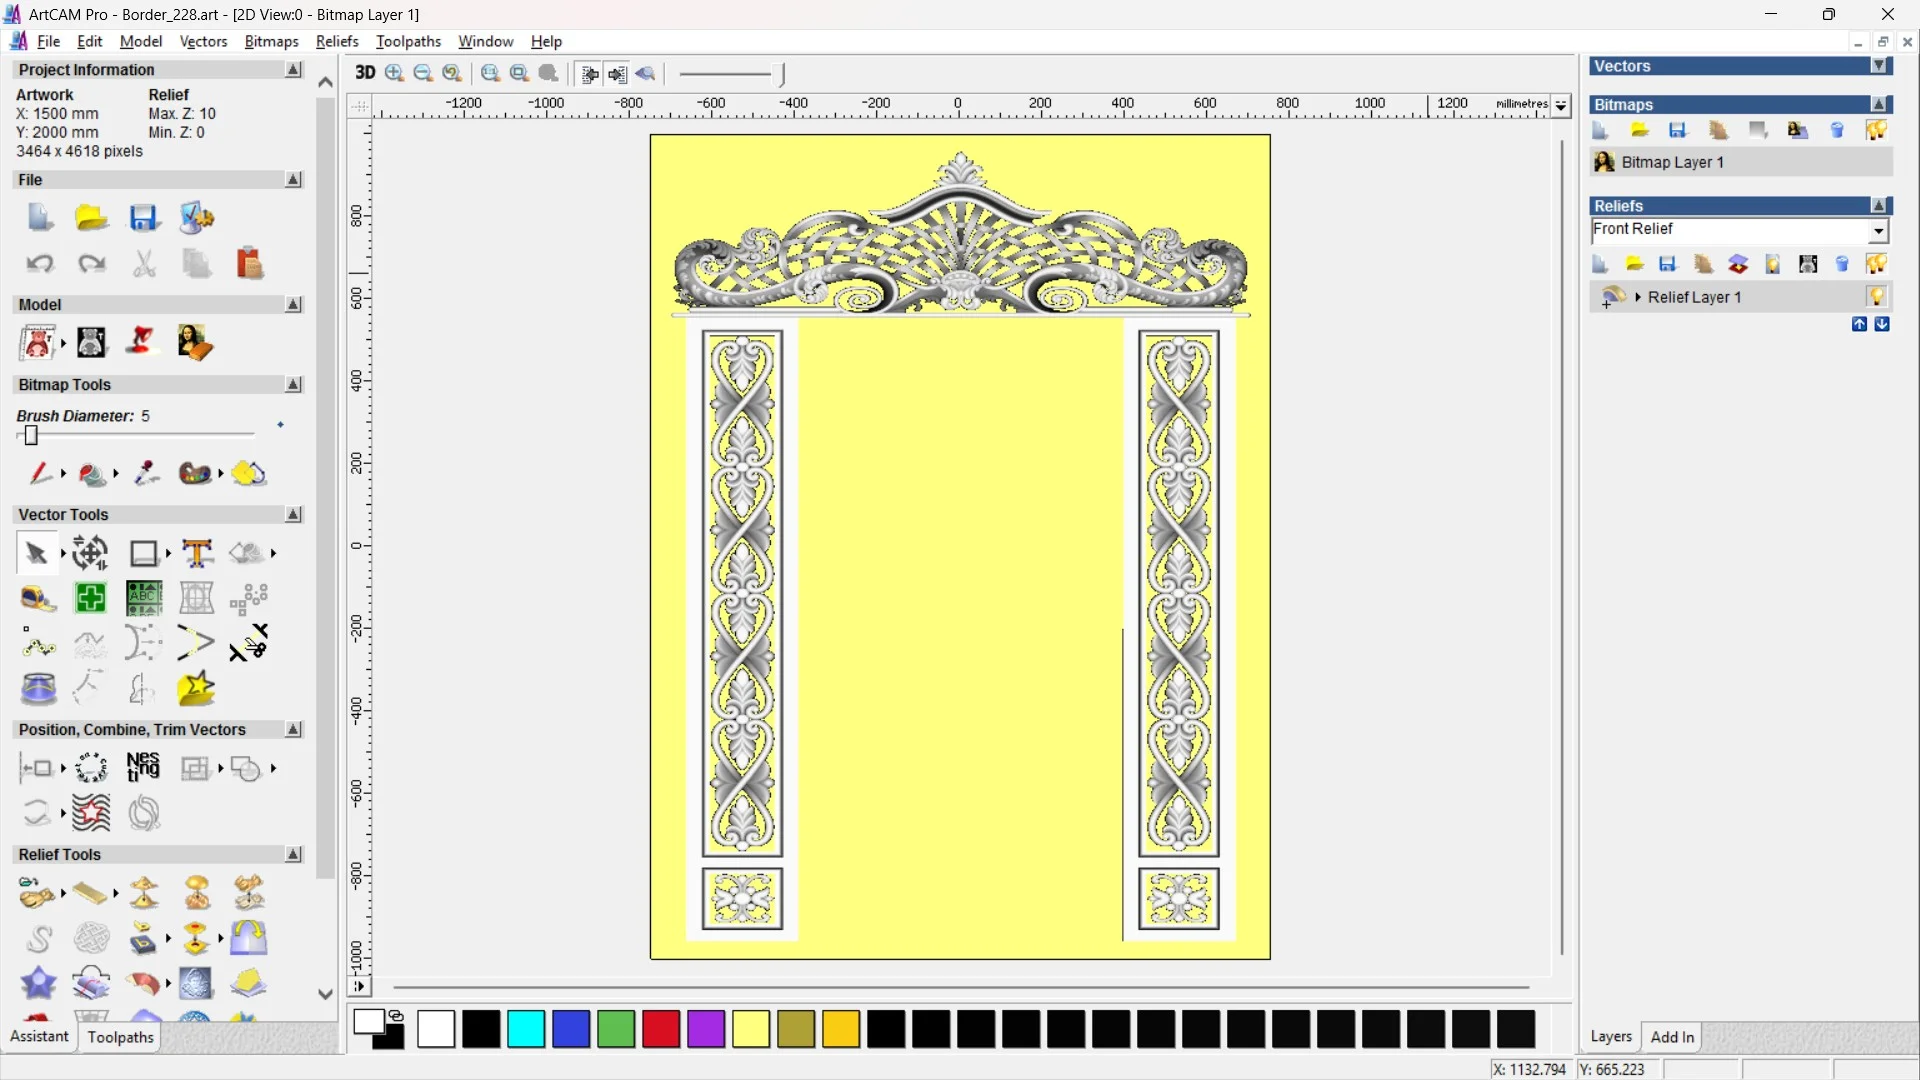Expand the Vectors panel

coord(1880,66)
